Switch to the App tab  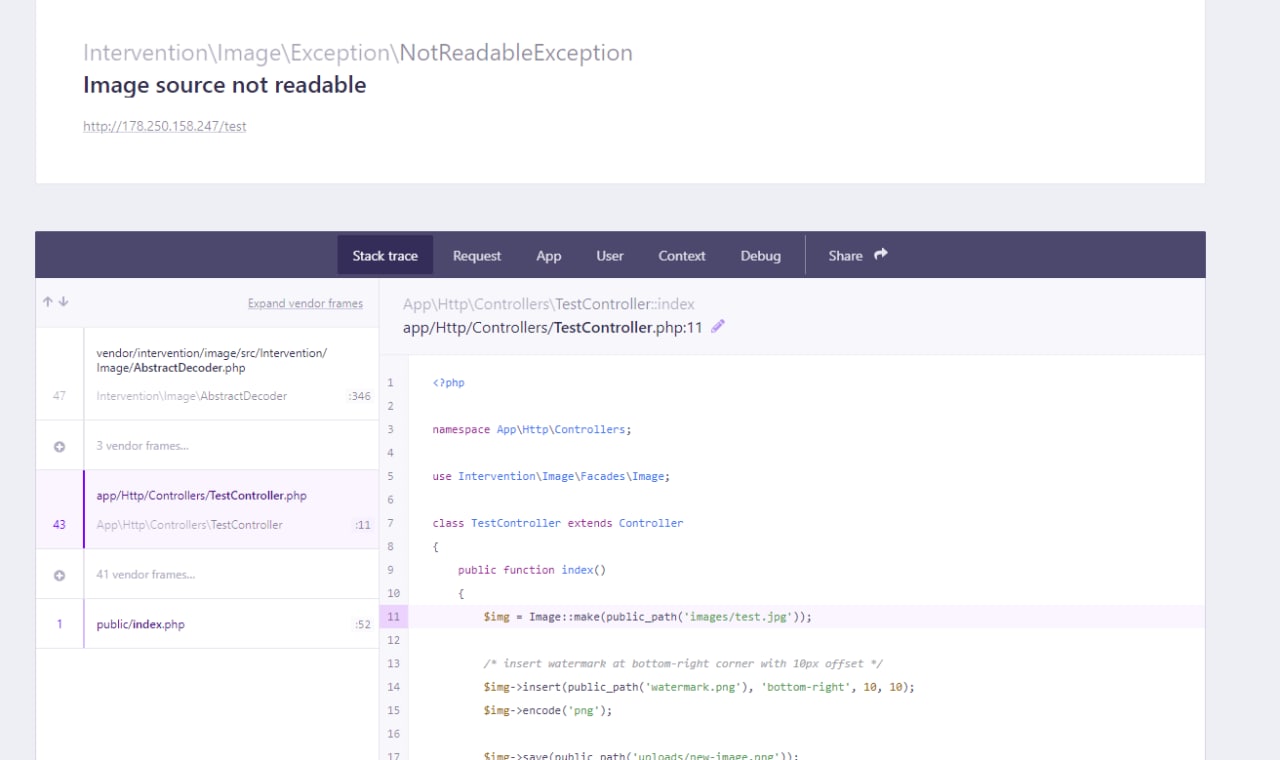[x=549, y=256]
